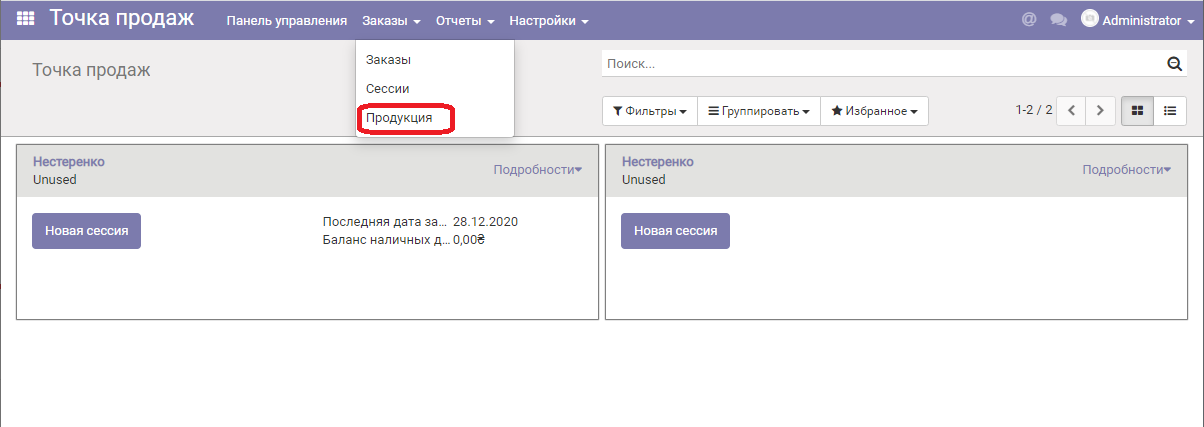Switch to kanban view

(1137, 111)
